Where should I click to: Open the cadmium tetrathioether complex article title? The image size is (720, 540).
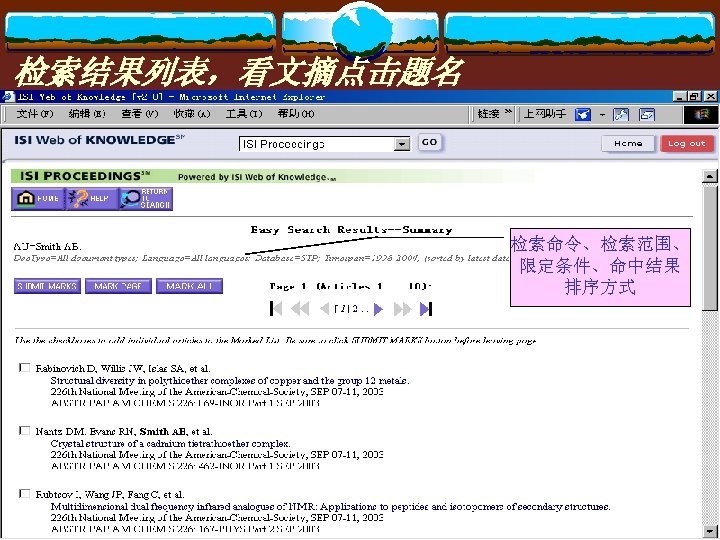170,444
